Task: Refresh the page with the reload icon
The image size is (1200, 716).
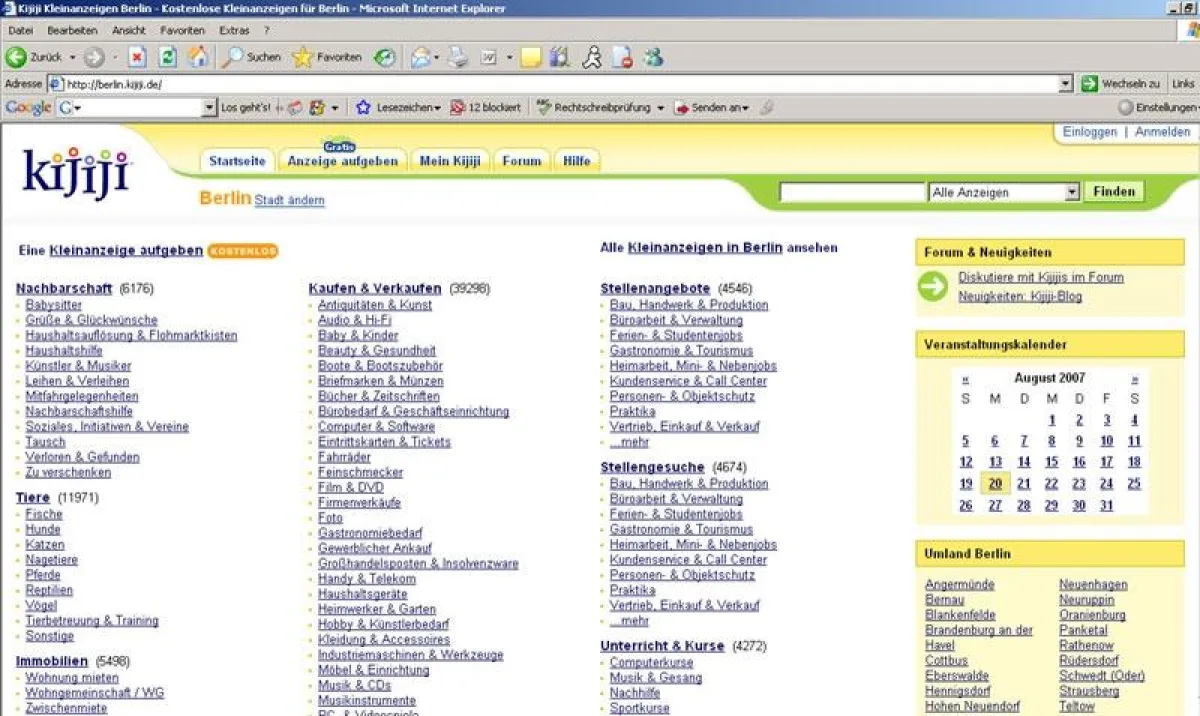Action: [x=168, y=58]
